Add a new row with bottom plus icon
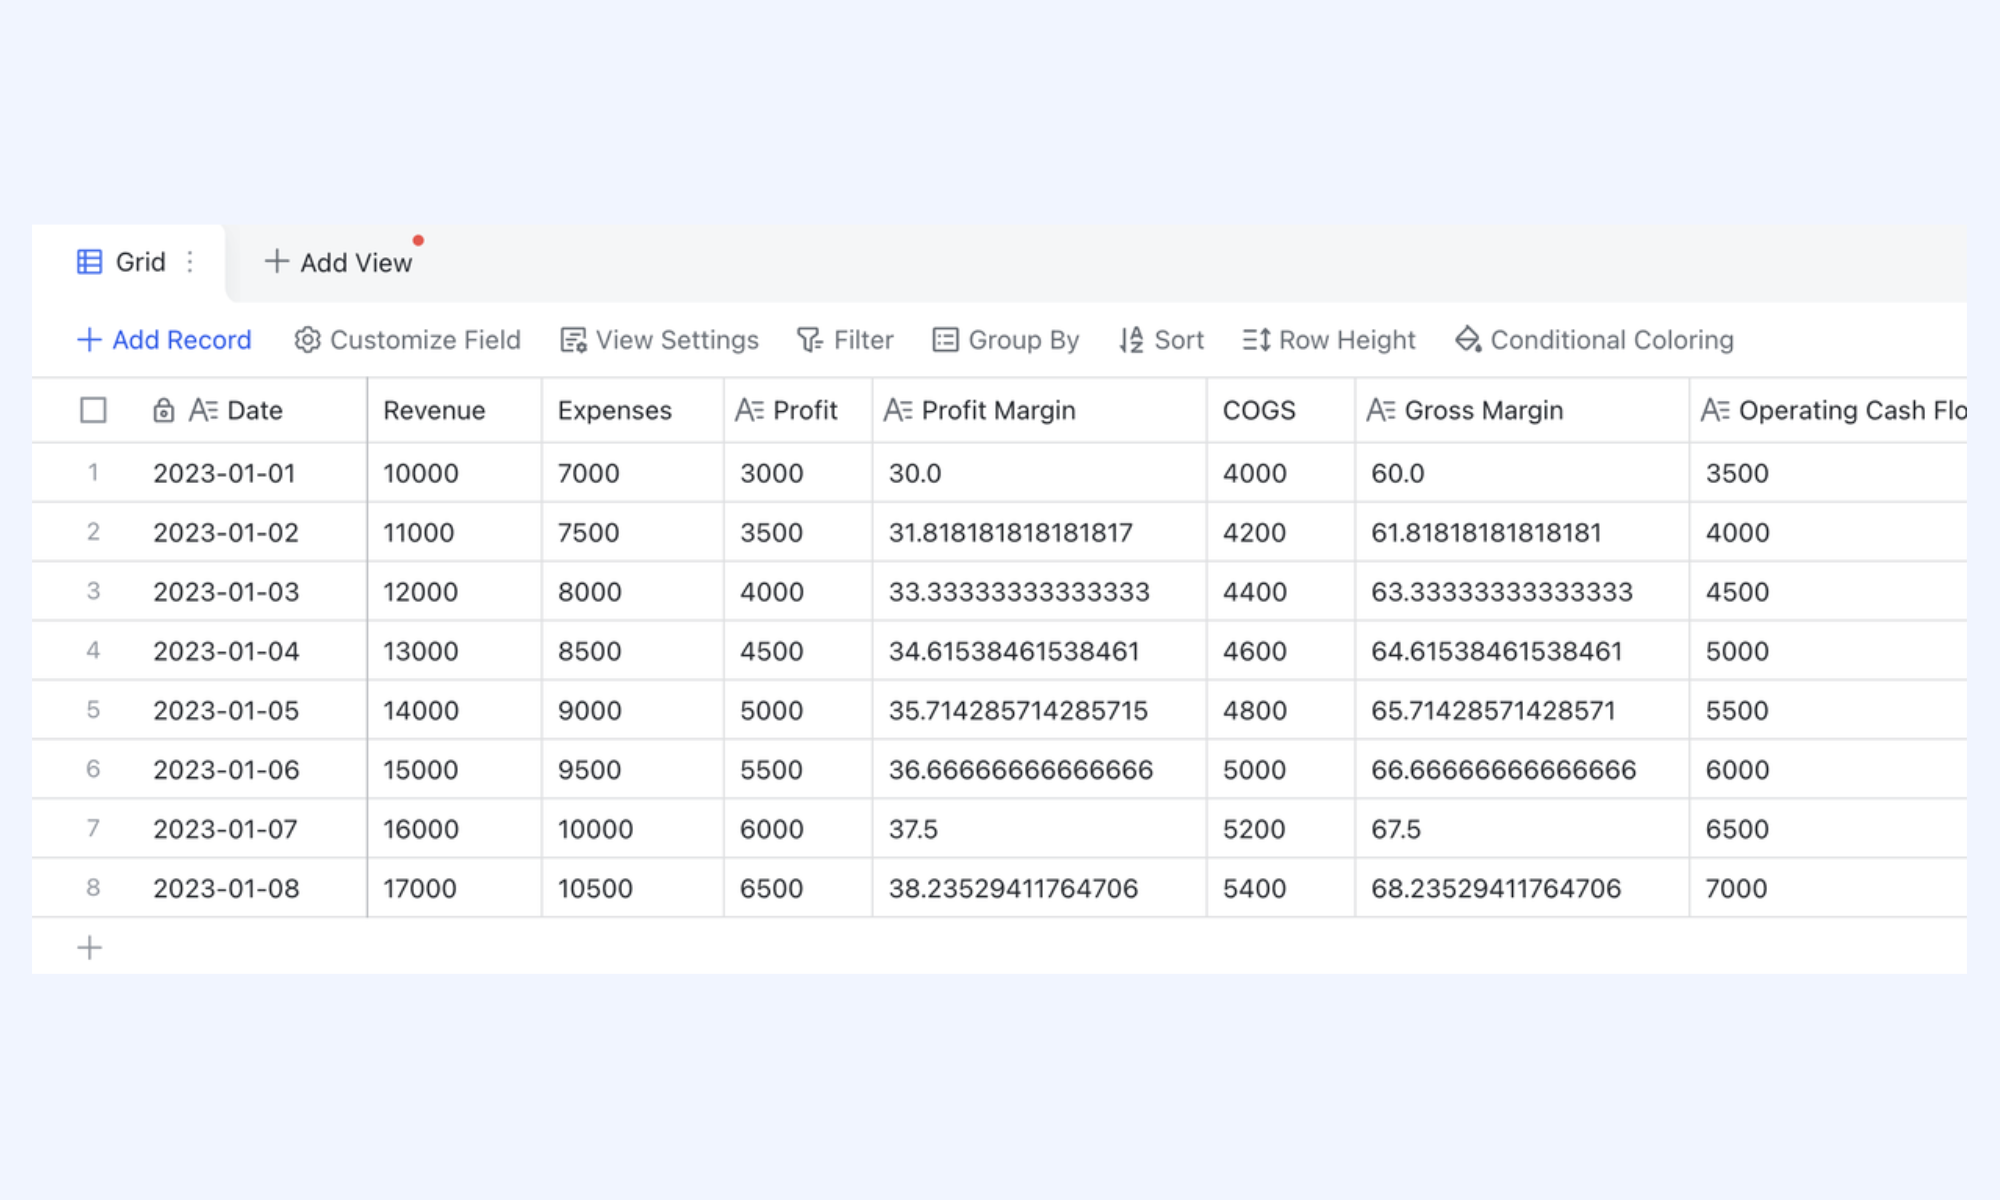2000x1200 pixels. tap(90, 947)
